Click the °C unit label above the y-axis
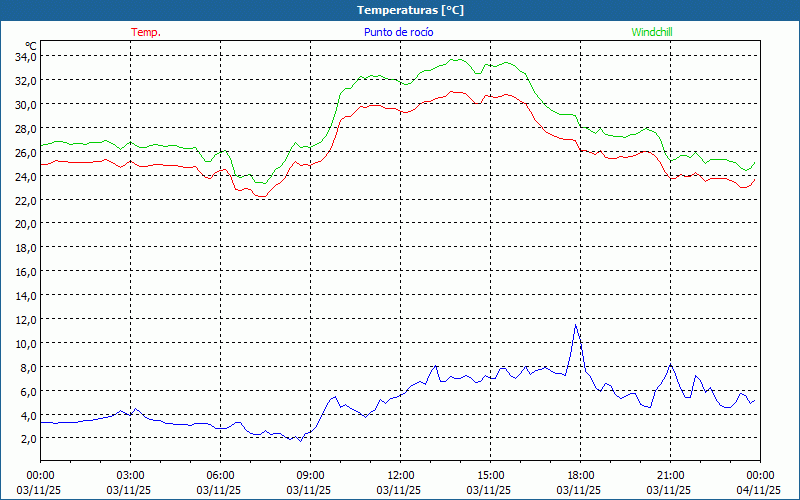Screen dimensions: 800x500 [31, 46]
